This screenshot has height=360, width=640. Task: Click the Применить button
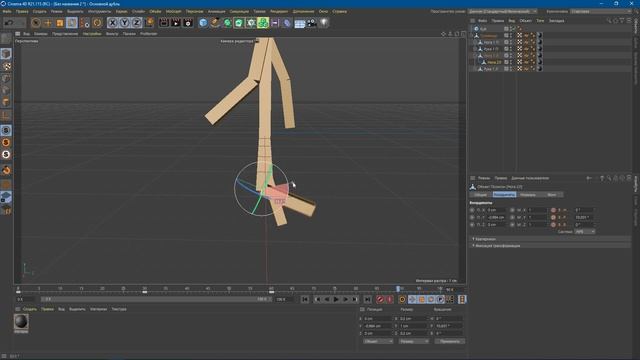(449, 341)
